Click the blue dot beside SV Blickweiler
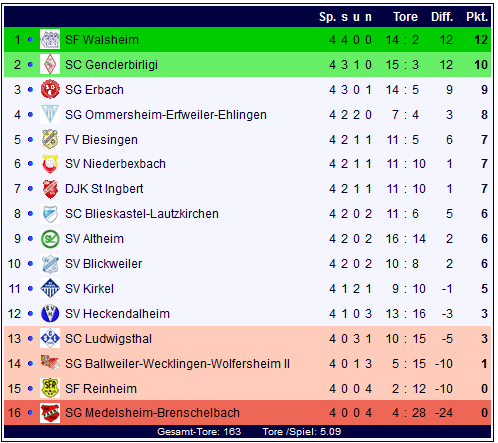 coord(30,264)
